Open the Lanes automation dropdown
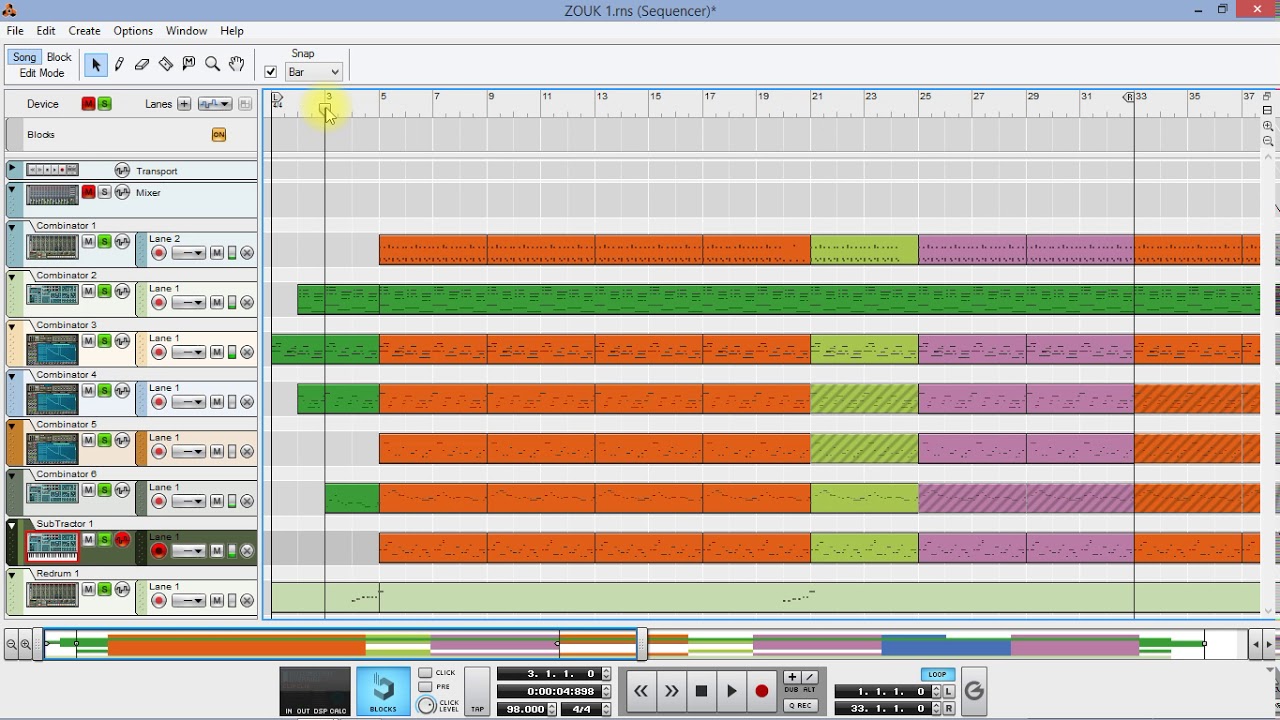This screenshot has width=1280, height=720. (214, 104)
